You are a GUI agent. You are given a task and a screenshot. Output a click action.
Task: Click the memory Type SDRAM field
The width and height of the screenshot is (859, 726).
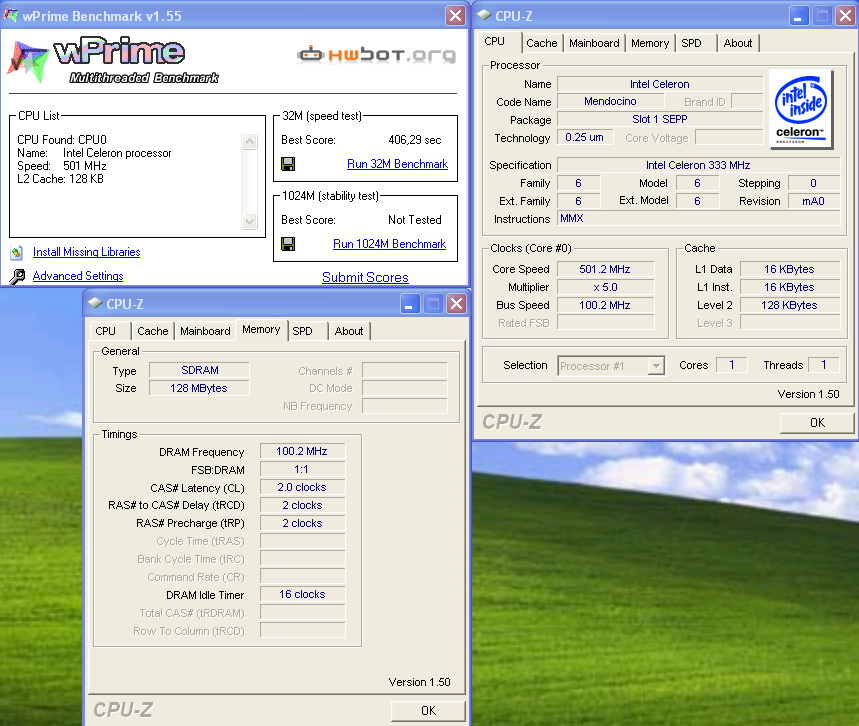(x=199, y=370)
